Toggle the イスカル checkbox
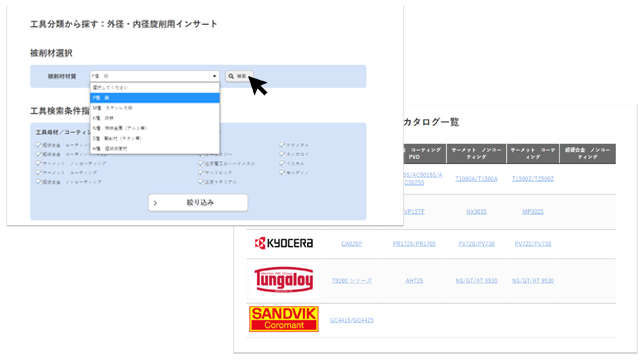This screenshot has height=363, width=644. pyautogui.click(x=282, y=163)
